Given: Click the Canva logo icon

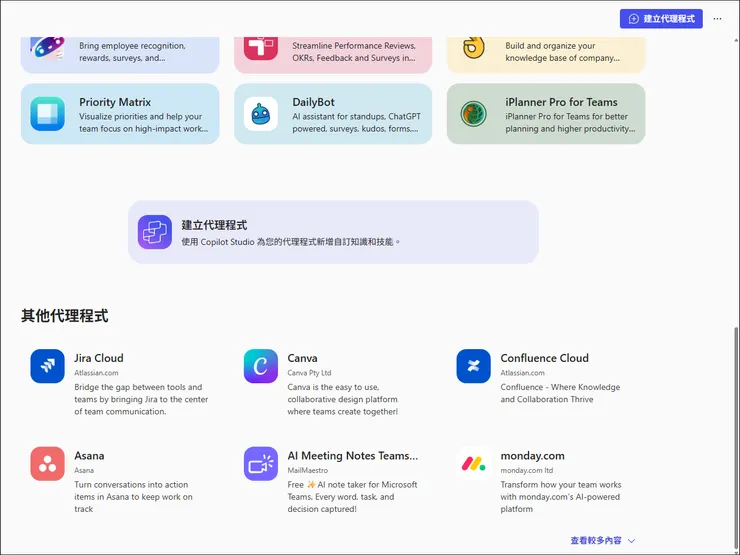Looking at the screenshot, I should (x=261, y=366).
